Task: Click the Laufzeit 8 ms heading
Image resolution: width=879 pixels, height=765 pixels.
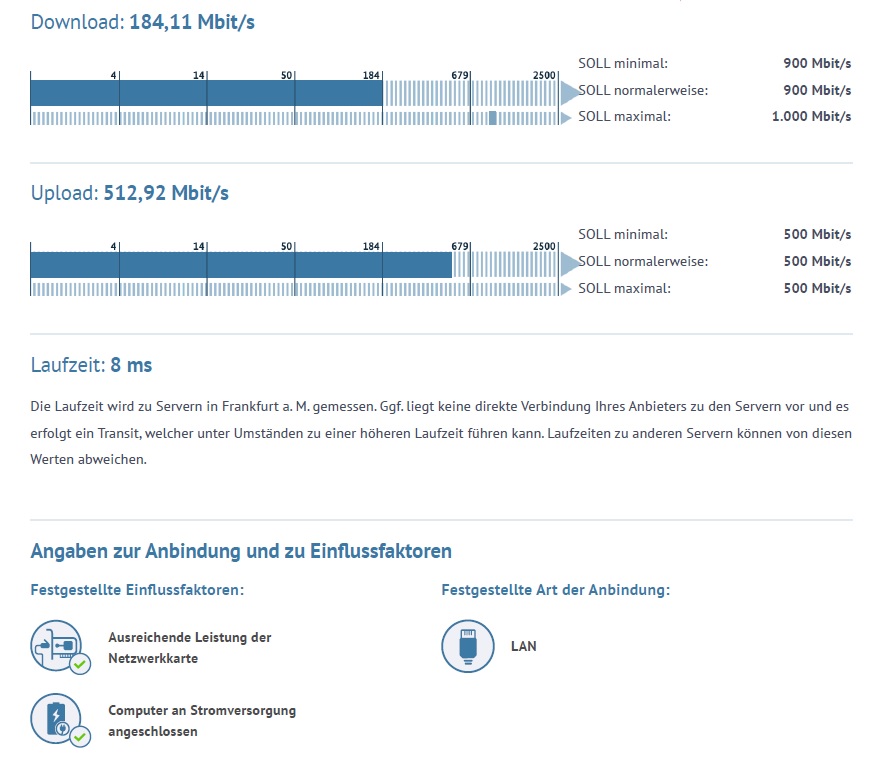Action: [91, 365]
